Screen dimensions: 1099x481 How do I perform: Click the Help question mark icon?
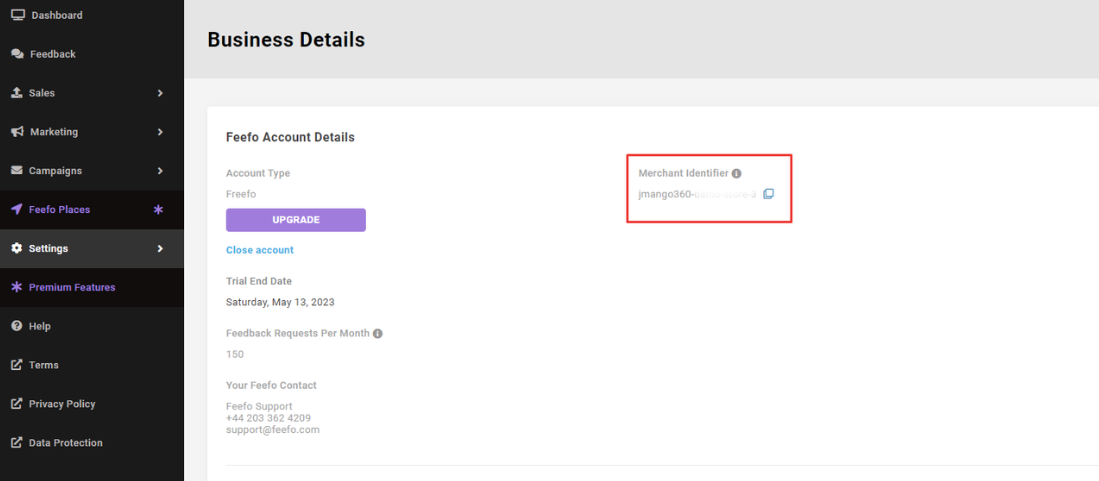17,326
